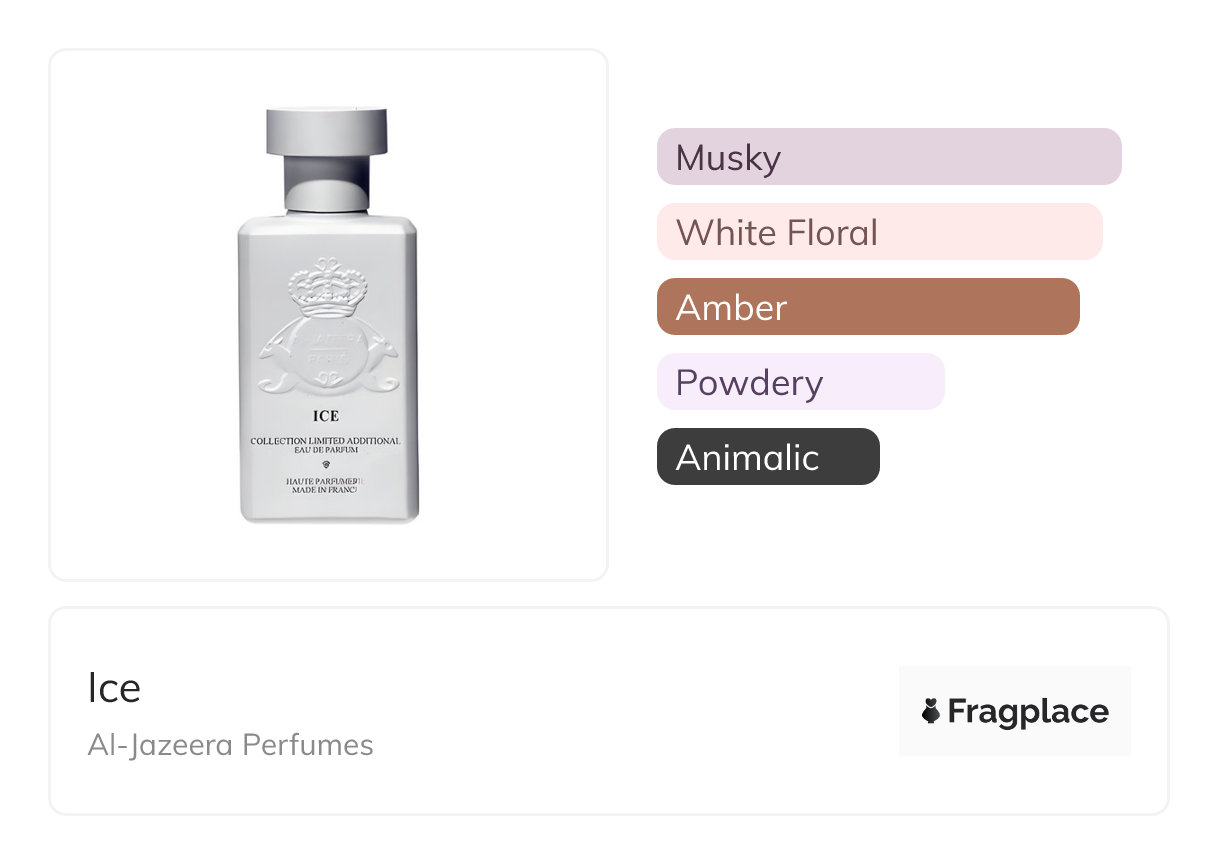This screenshot has width=1218, height=864.
Task: Select the Musky accord bar
Action: pyautogui.click(x=888, y=157)
